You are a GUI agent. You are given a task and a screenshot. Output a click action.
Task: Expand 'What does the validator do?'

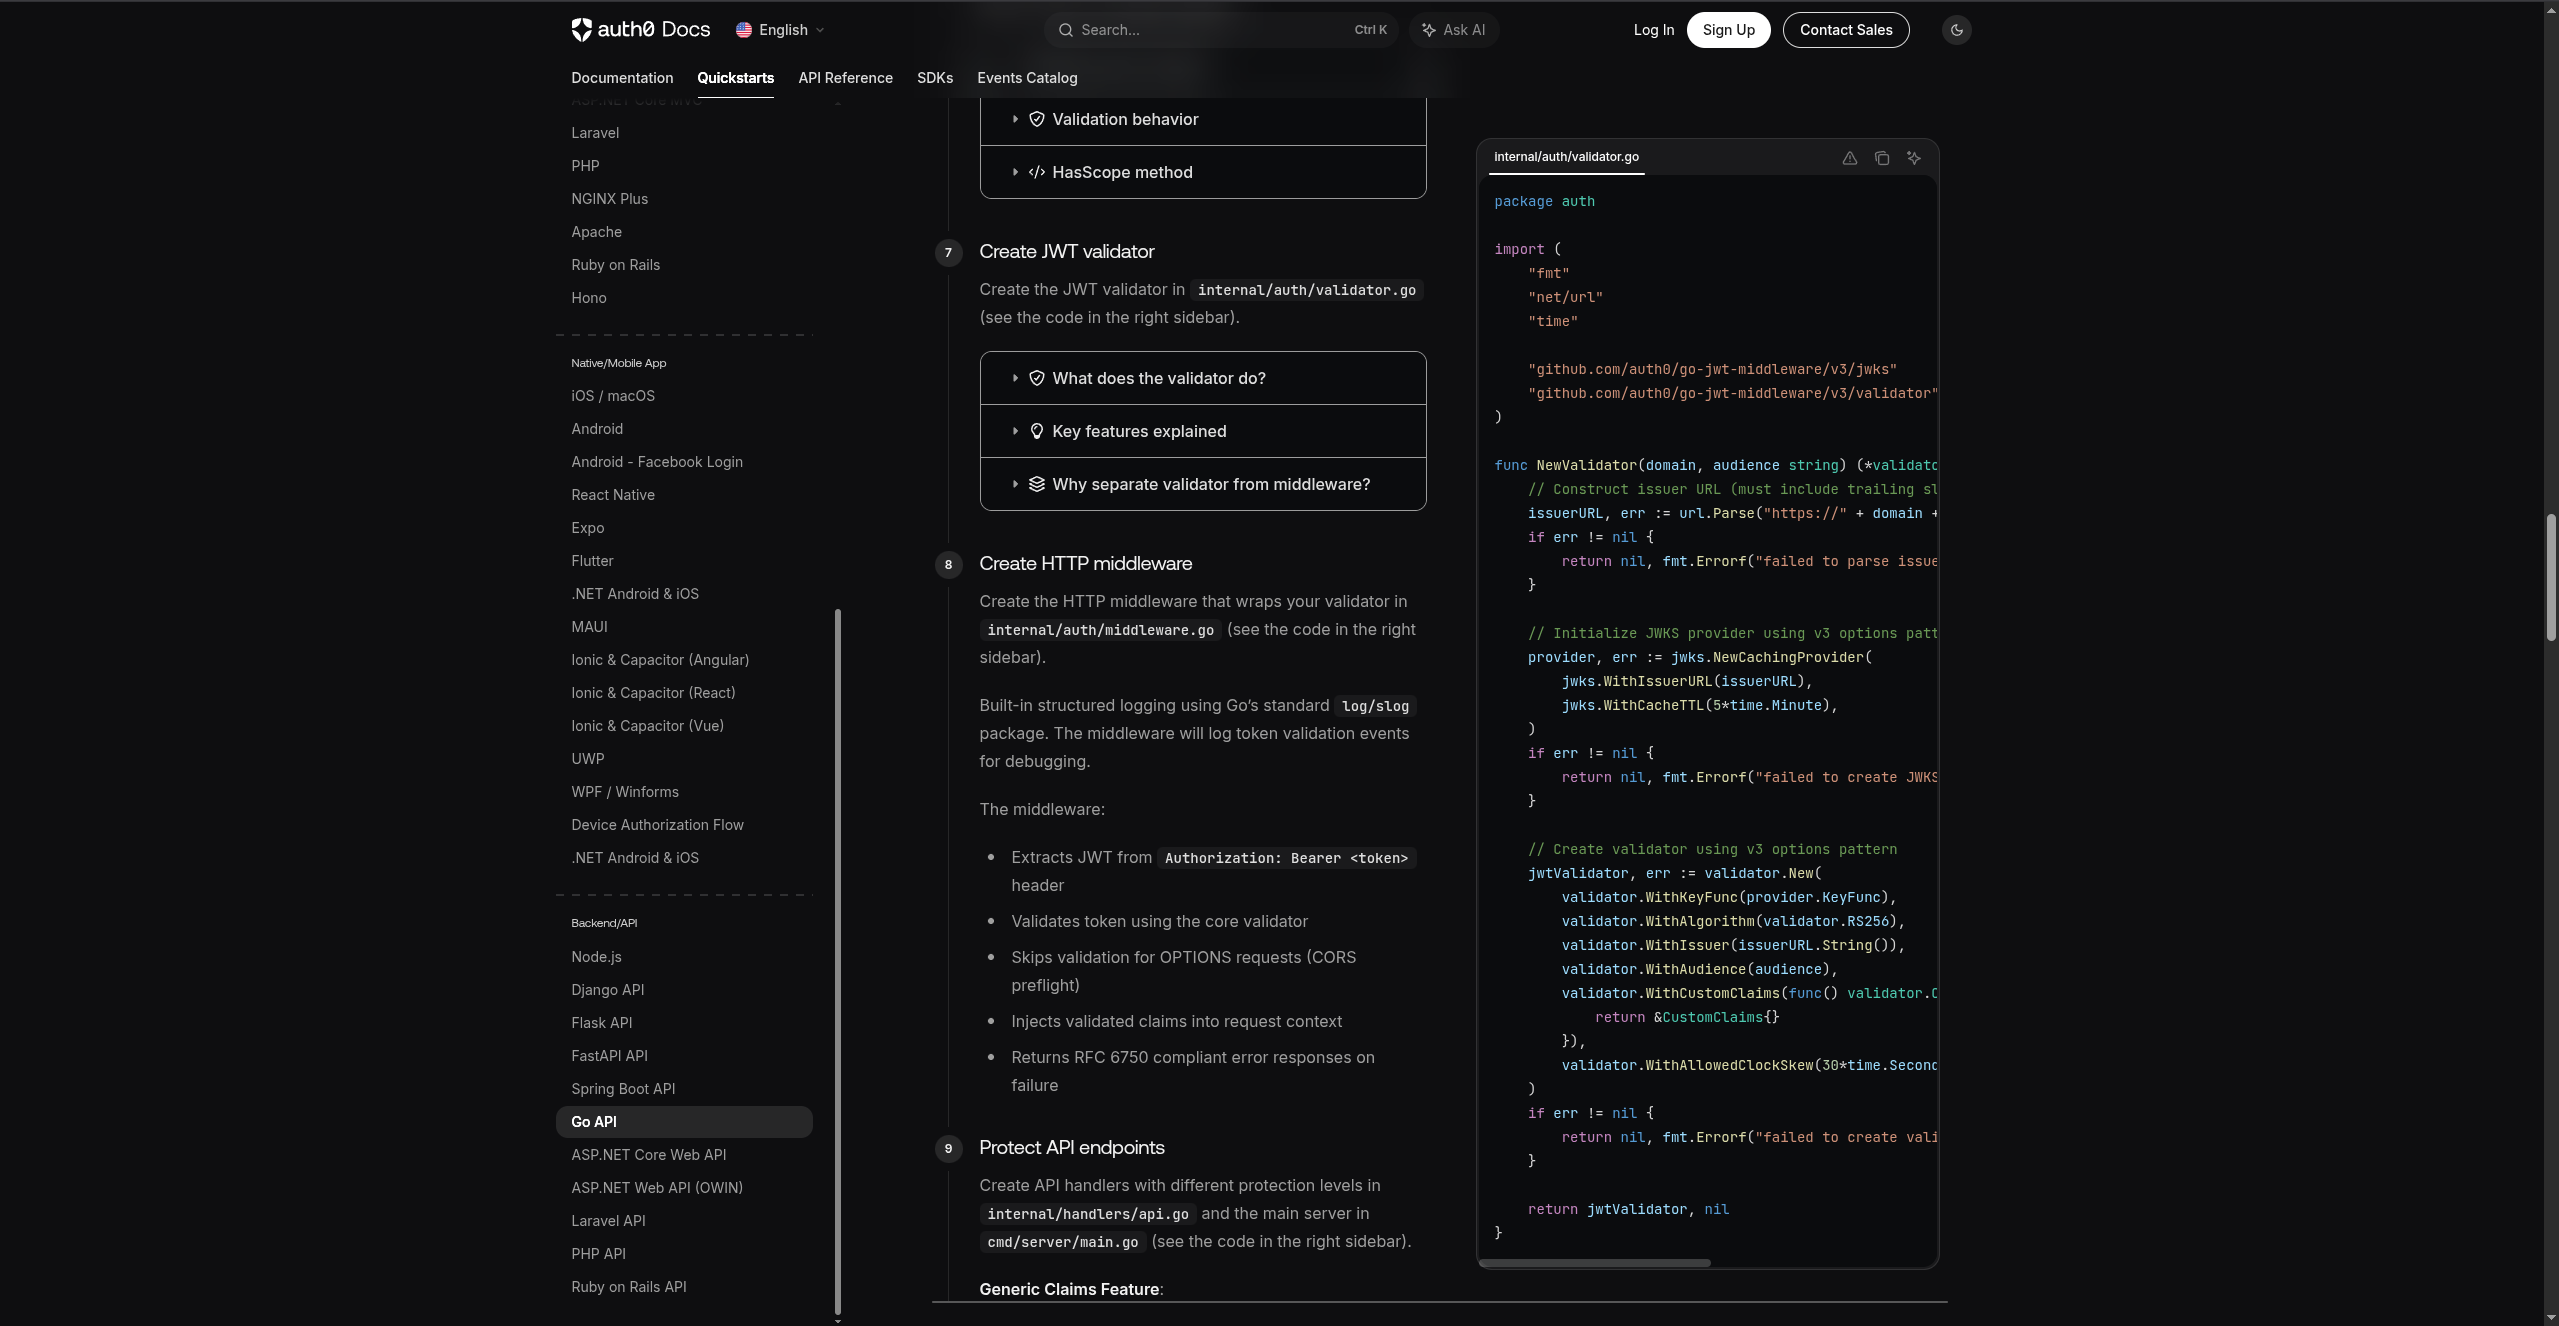(1203, 378)
